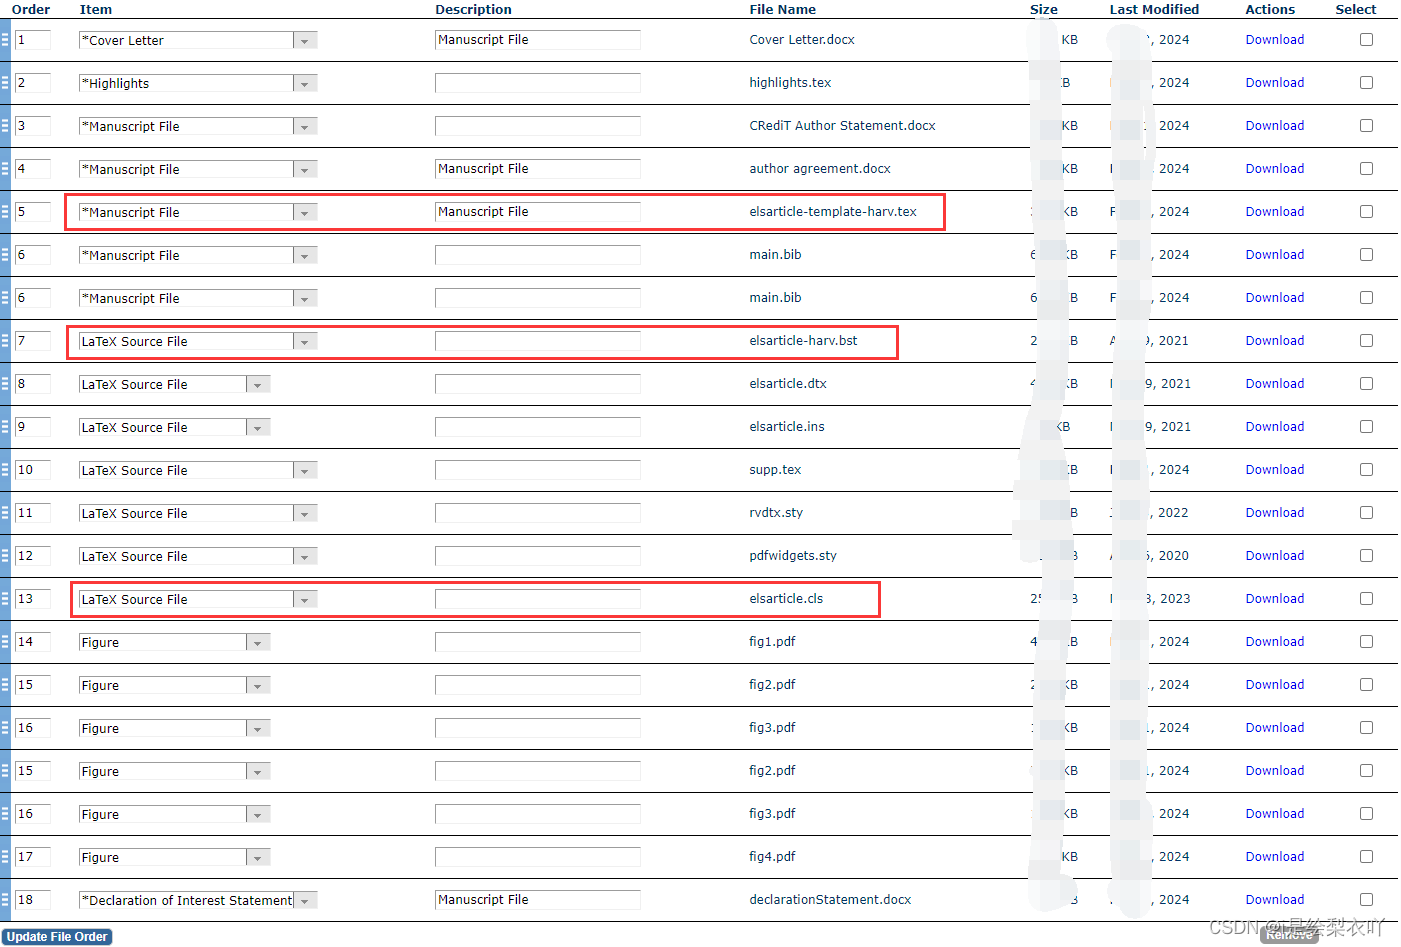Select the checkbox for author agreement.docx
Viewport: 1401px width, 947px height.
(1366, 169)
